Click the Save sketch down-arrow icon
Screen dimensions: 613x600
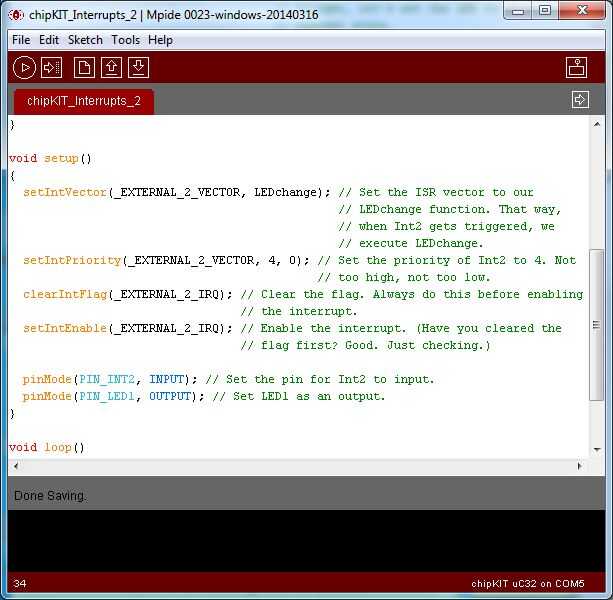[138, 68]
